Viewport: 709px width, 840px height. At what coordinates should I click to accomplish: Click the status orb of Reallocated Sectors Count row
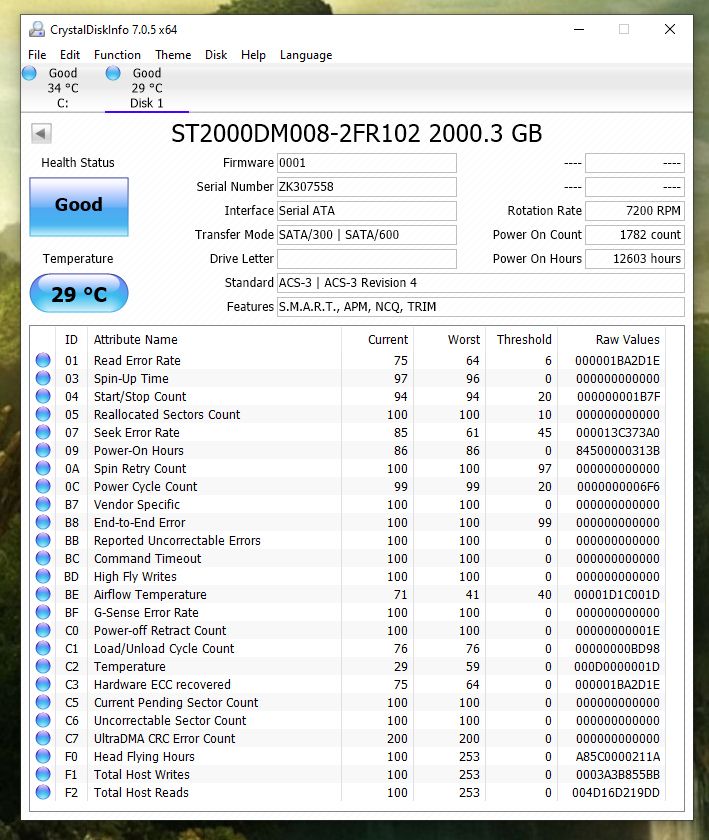pyautogui.click(x=43, y=414)
